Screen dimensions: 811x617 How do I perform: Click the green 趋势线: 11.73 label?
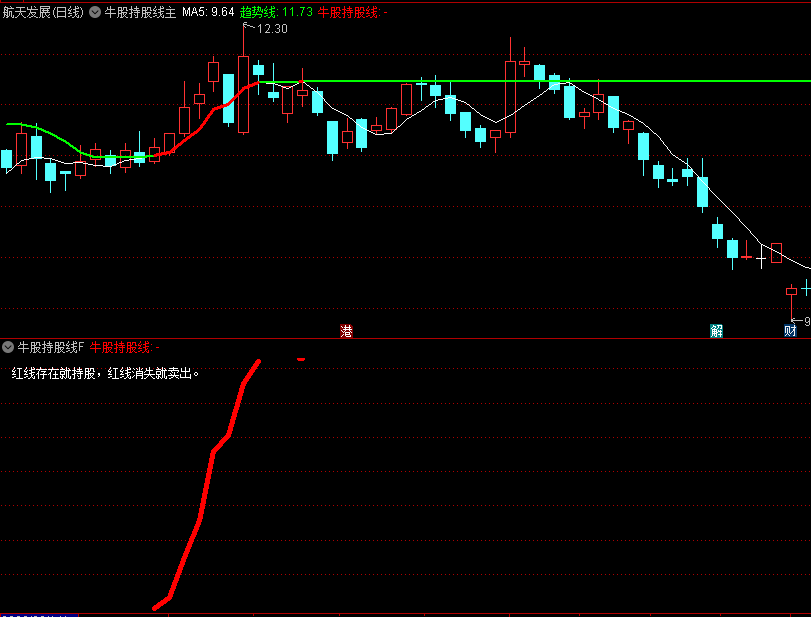(276, 12)
